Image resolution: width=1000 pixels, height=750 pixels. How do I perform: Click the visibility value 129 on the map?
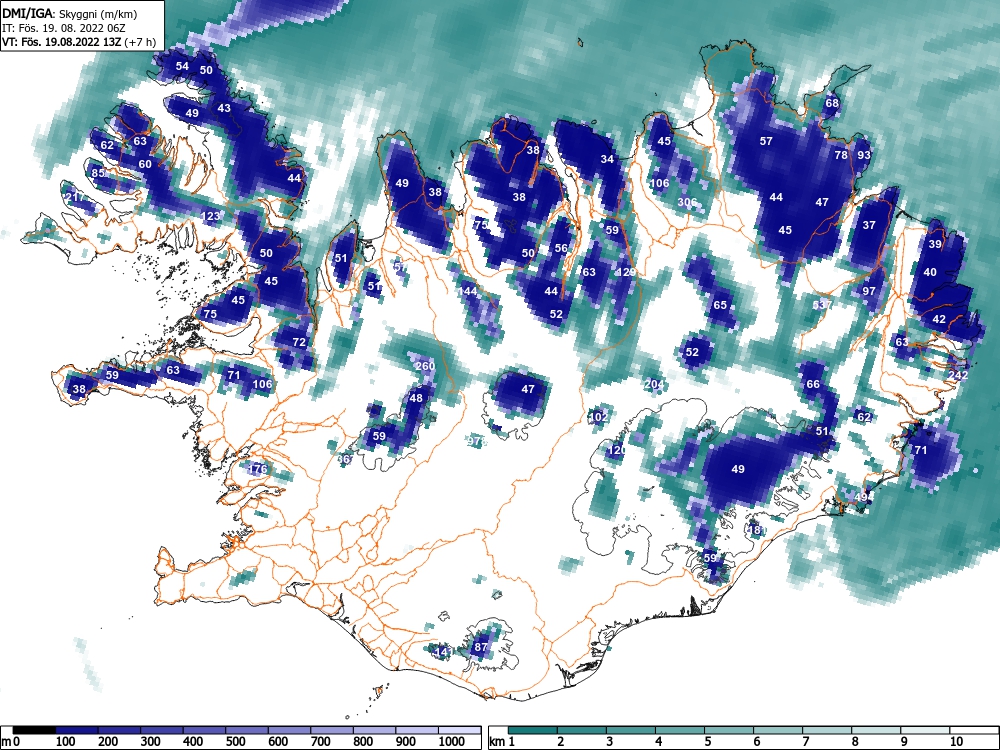pyautogui.click(x=626, y=272)
